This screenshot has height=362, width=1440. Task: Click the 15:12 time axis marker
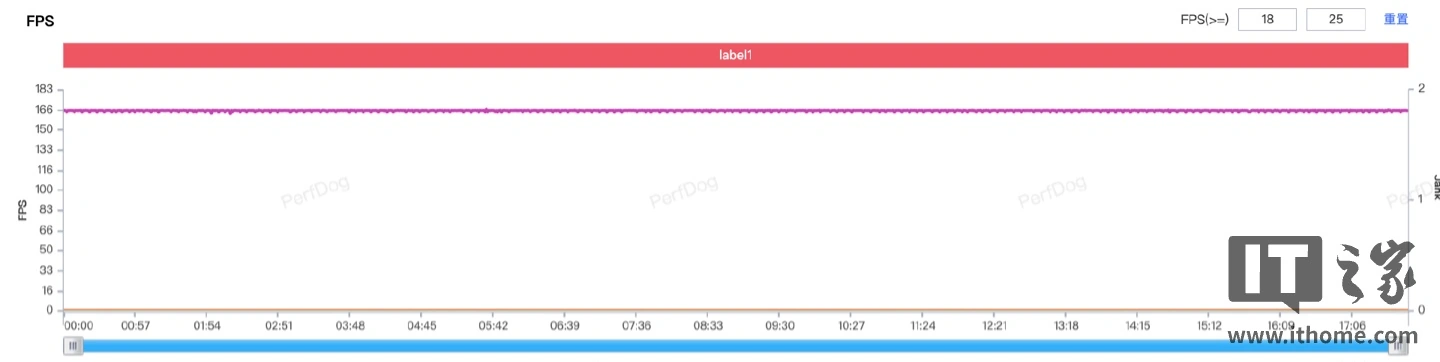(1209, 326)
